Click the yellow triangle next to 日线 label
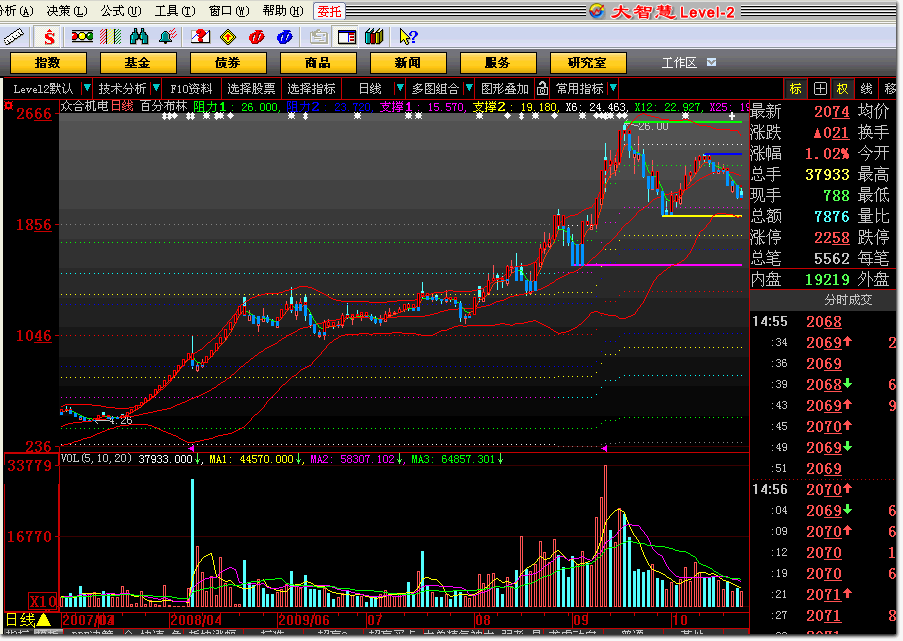The height and width of the screenshot is (641, 903). point(44,620)
